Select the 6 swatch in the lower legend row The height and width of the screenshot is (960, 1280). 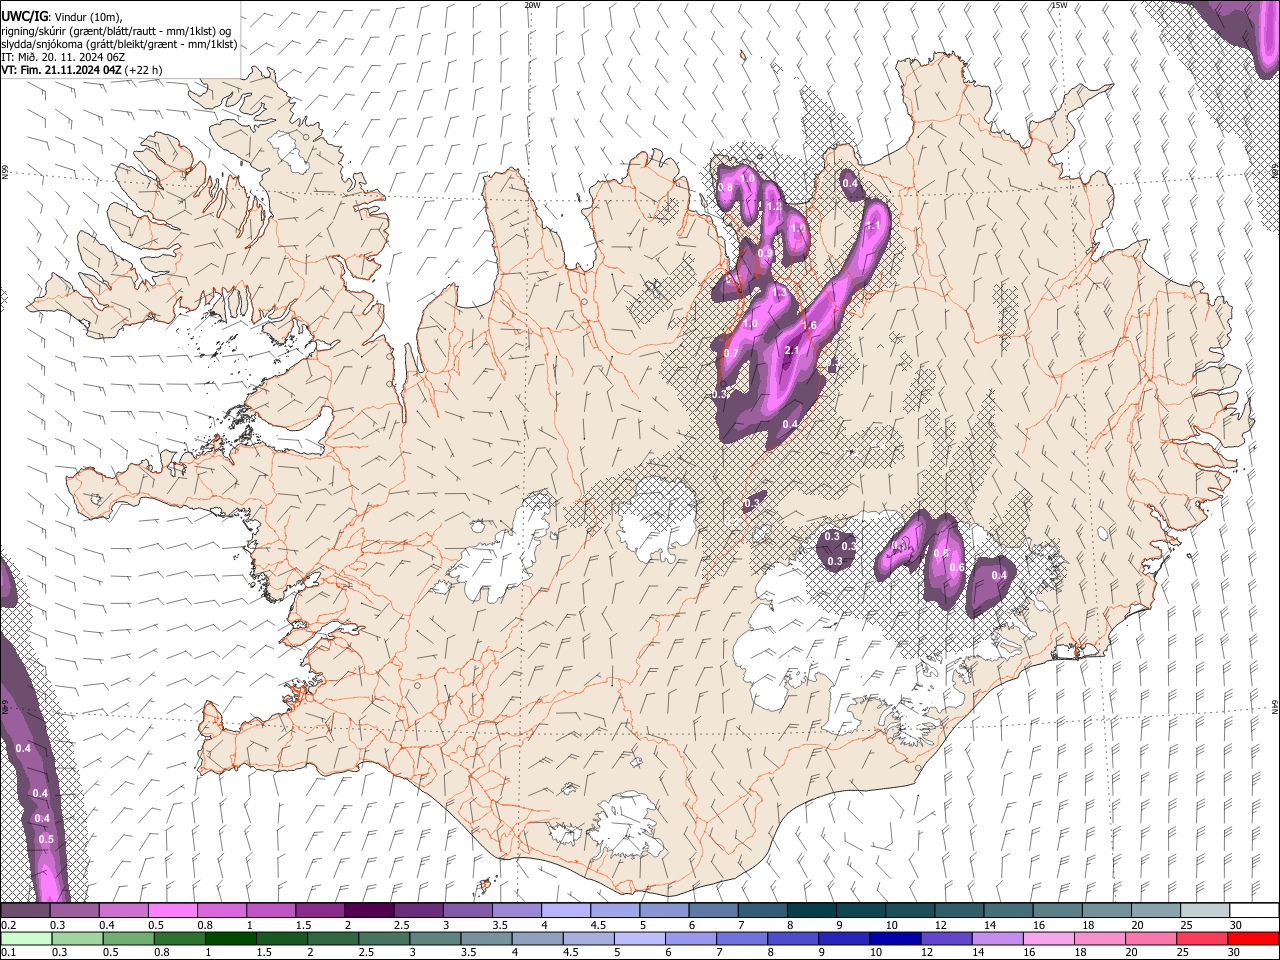tap(689, 938)
